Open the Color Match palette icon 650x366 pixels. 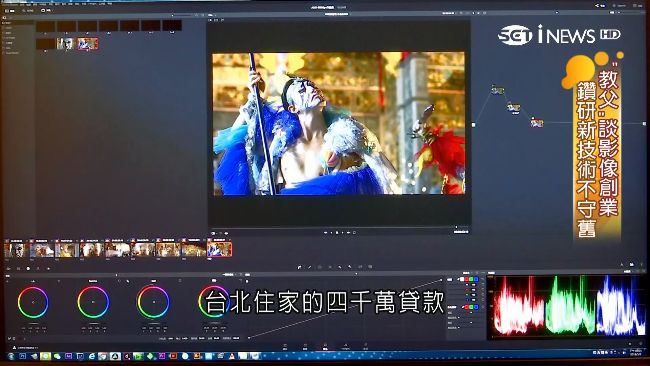point(19,269)
